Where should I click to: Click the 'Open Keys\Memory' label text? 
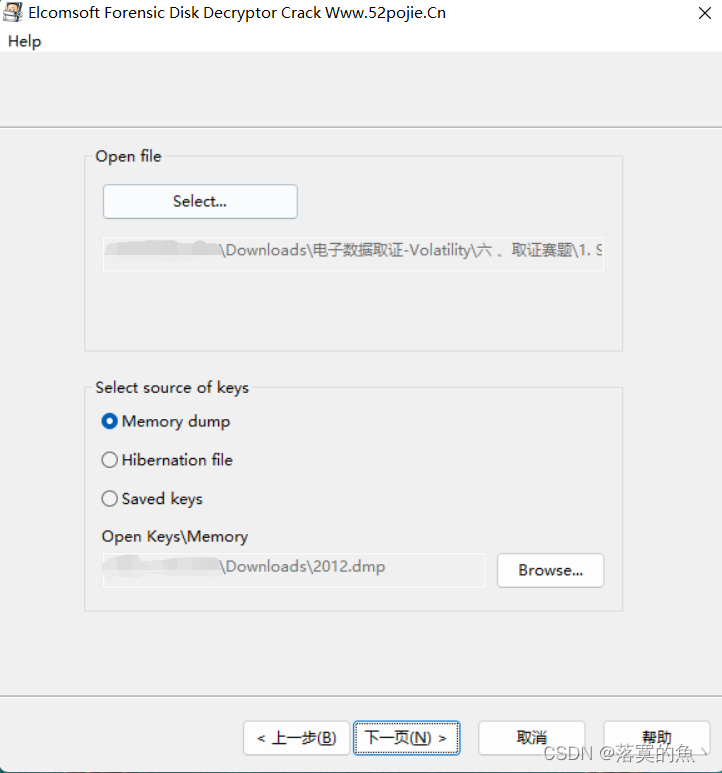point(174,536)
